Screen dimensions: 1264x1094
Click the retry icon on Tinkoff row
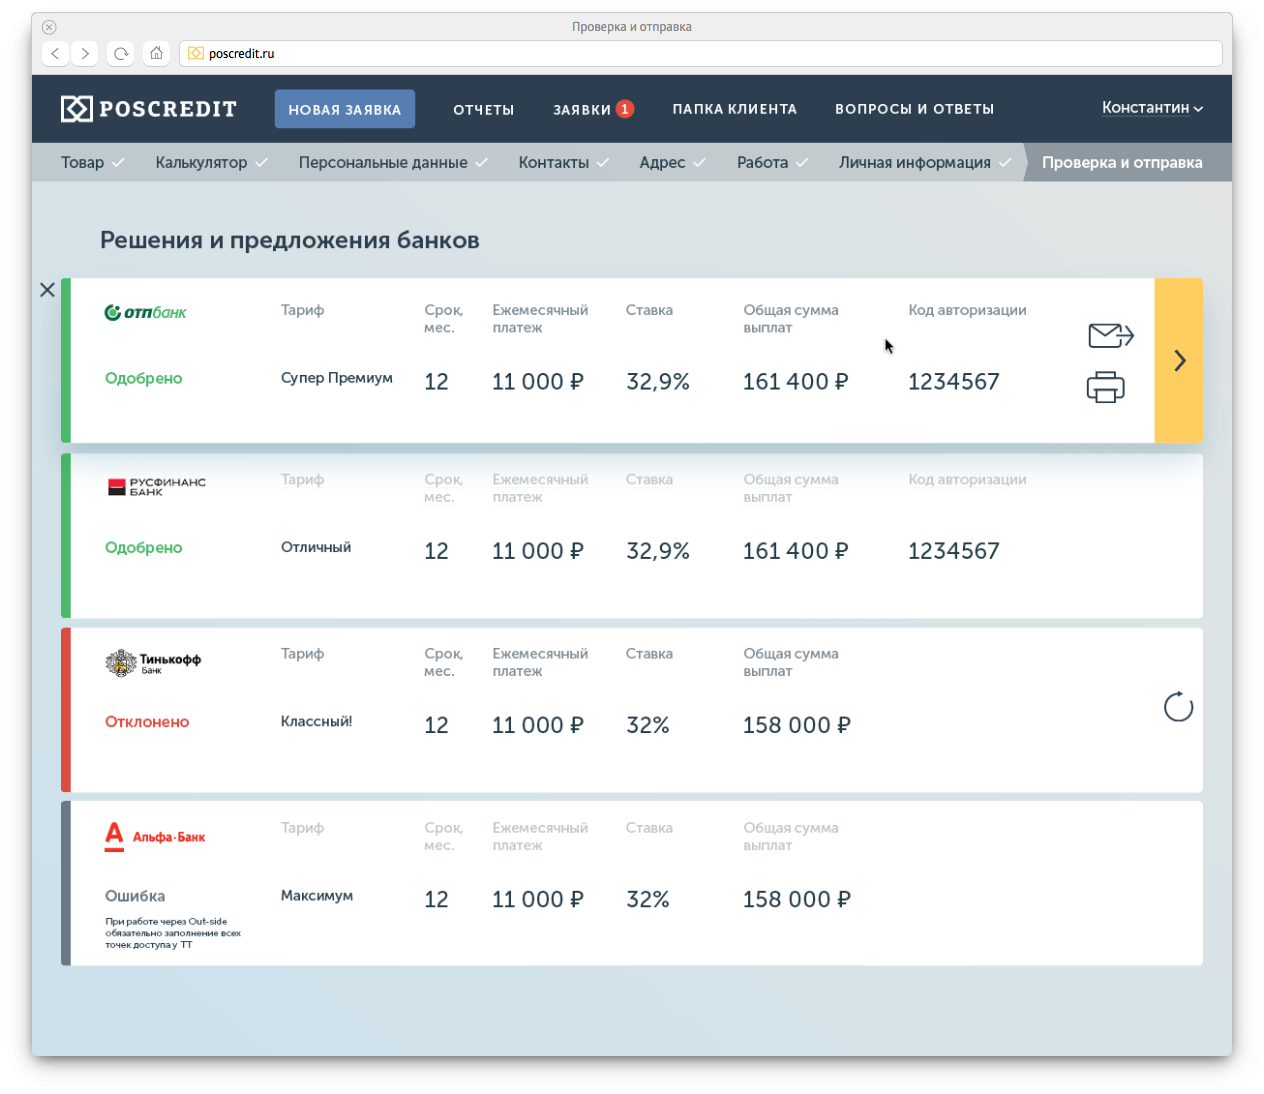1178,707
